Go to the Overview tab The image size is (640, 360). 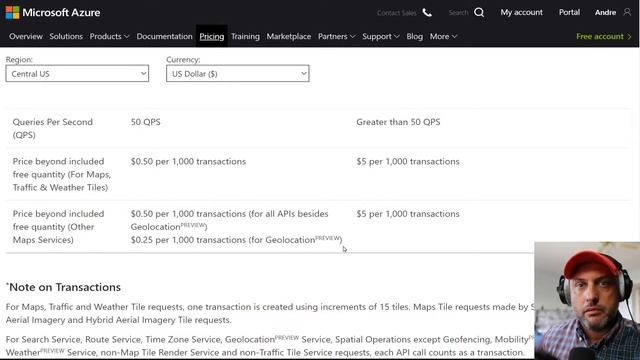point(26,36)
